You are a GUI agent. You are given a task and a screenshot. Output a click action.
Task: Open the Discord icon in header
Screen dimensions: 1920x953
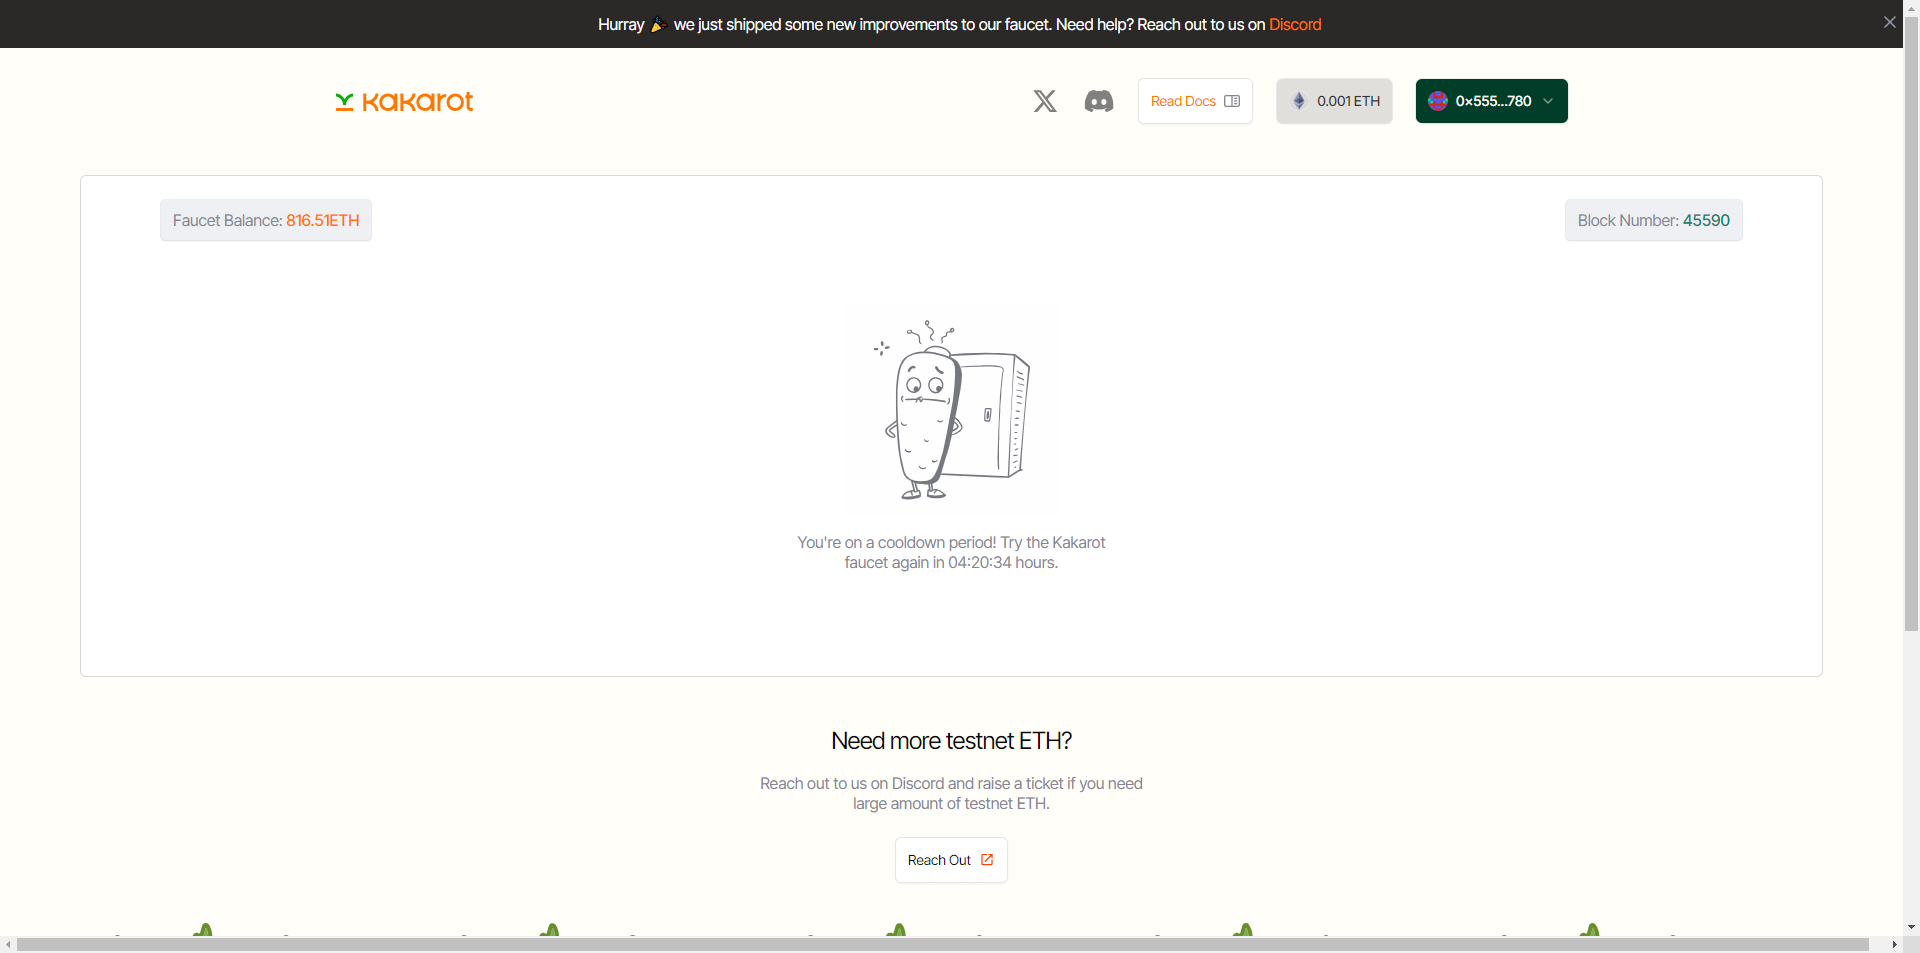coord(1099,101)
